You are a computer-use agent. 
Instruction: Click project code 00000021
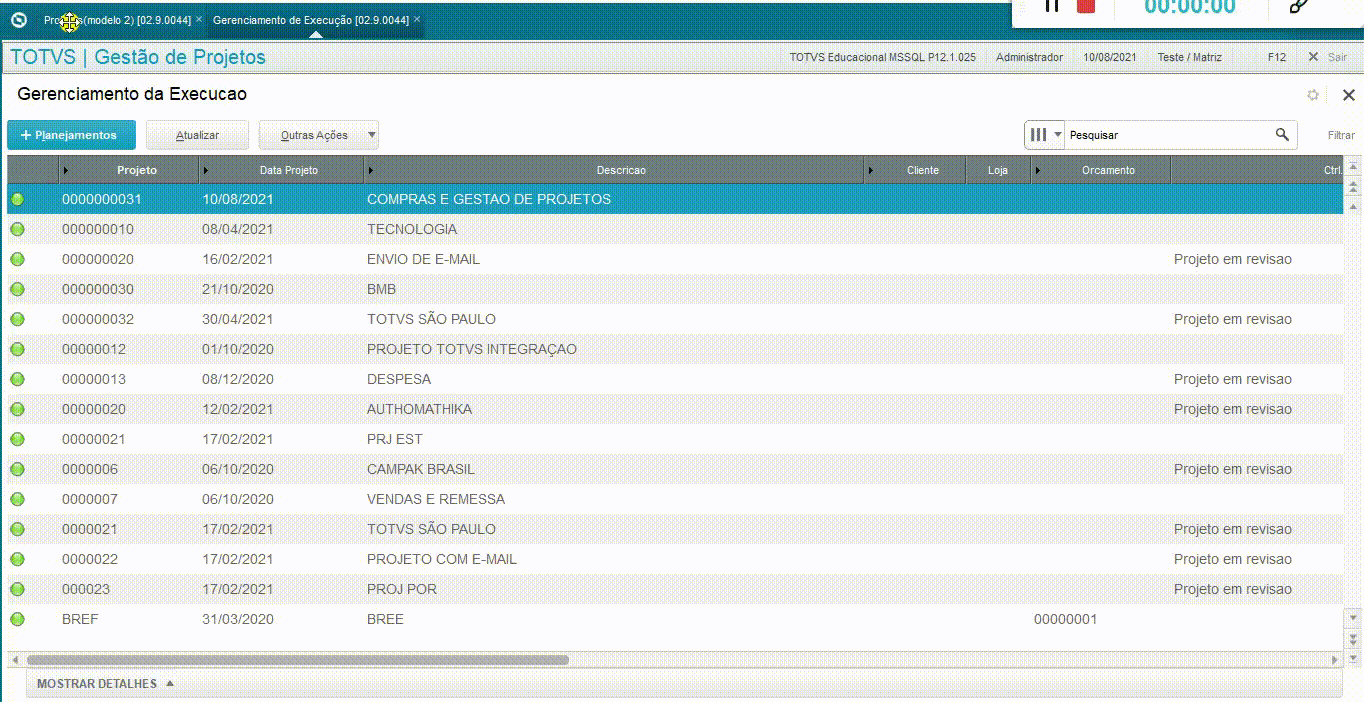point(94,439)
